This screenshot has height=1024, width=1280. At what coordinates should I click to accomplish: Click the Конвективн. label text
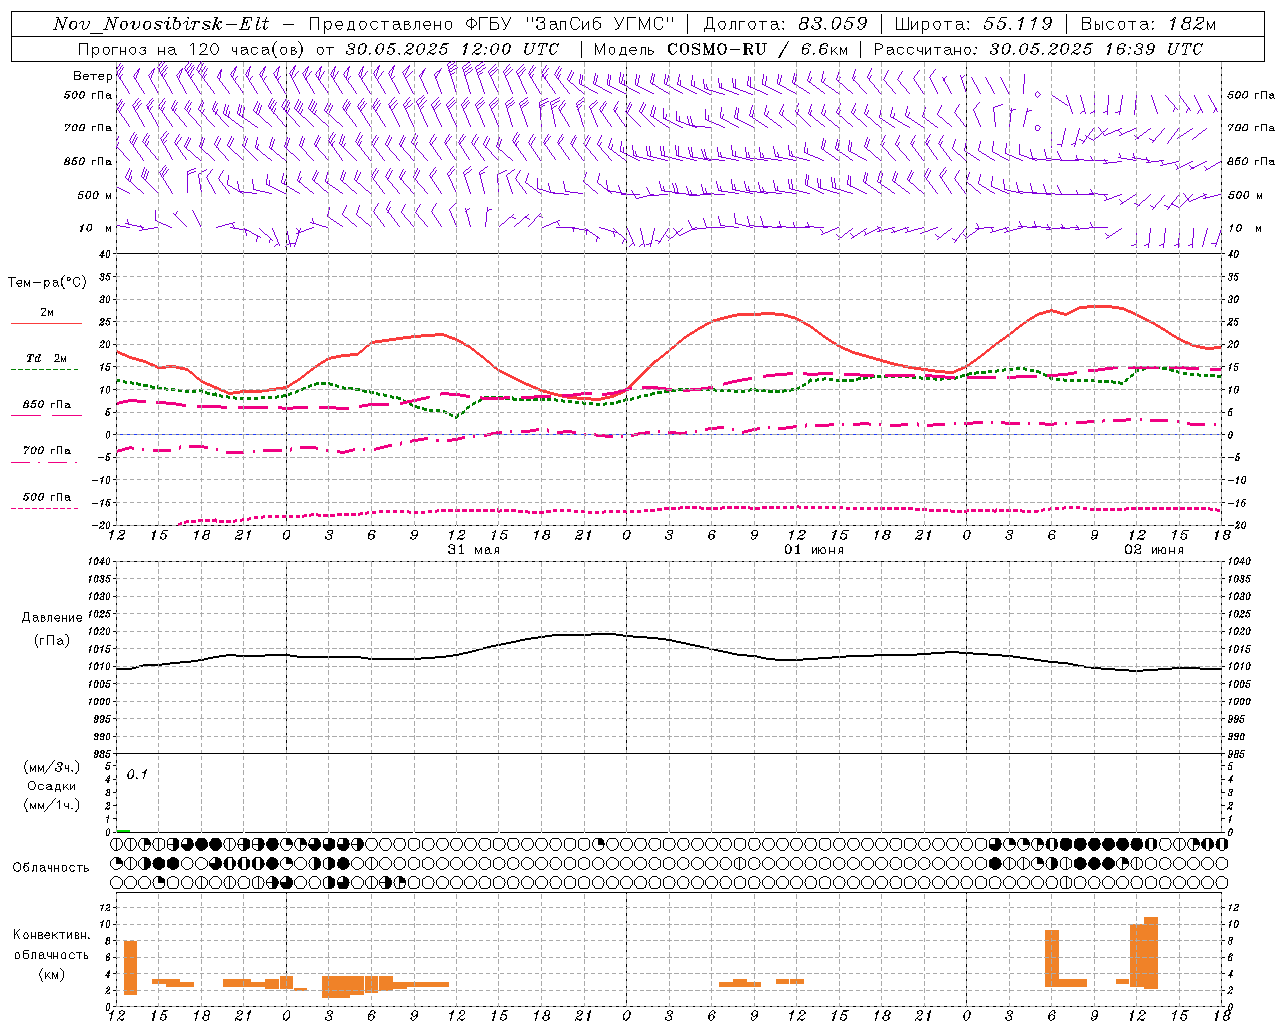coord(51,935)
